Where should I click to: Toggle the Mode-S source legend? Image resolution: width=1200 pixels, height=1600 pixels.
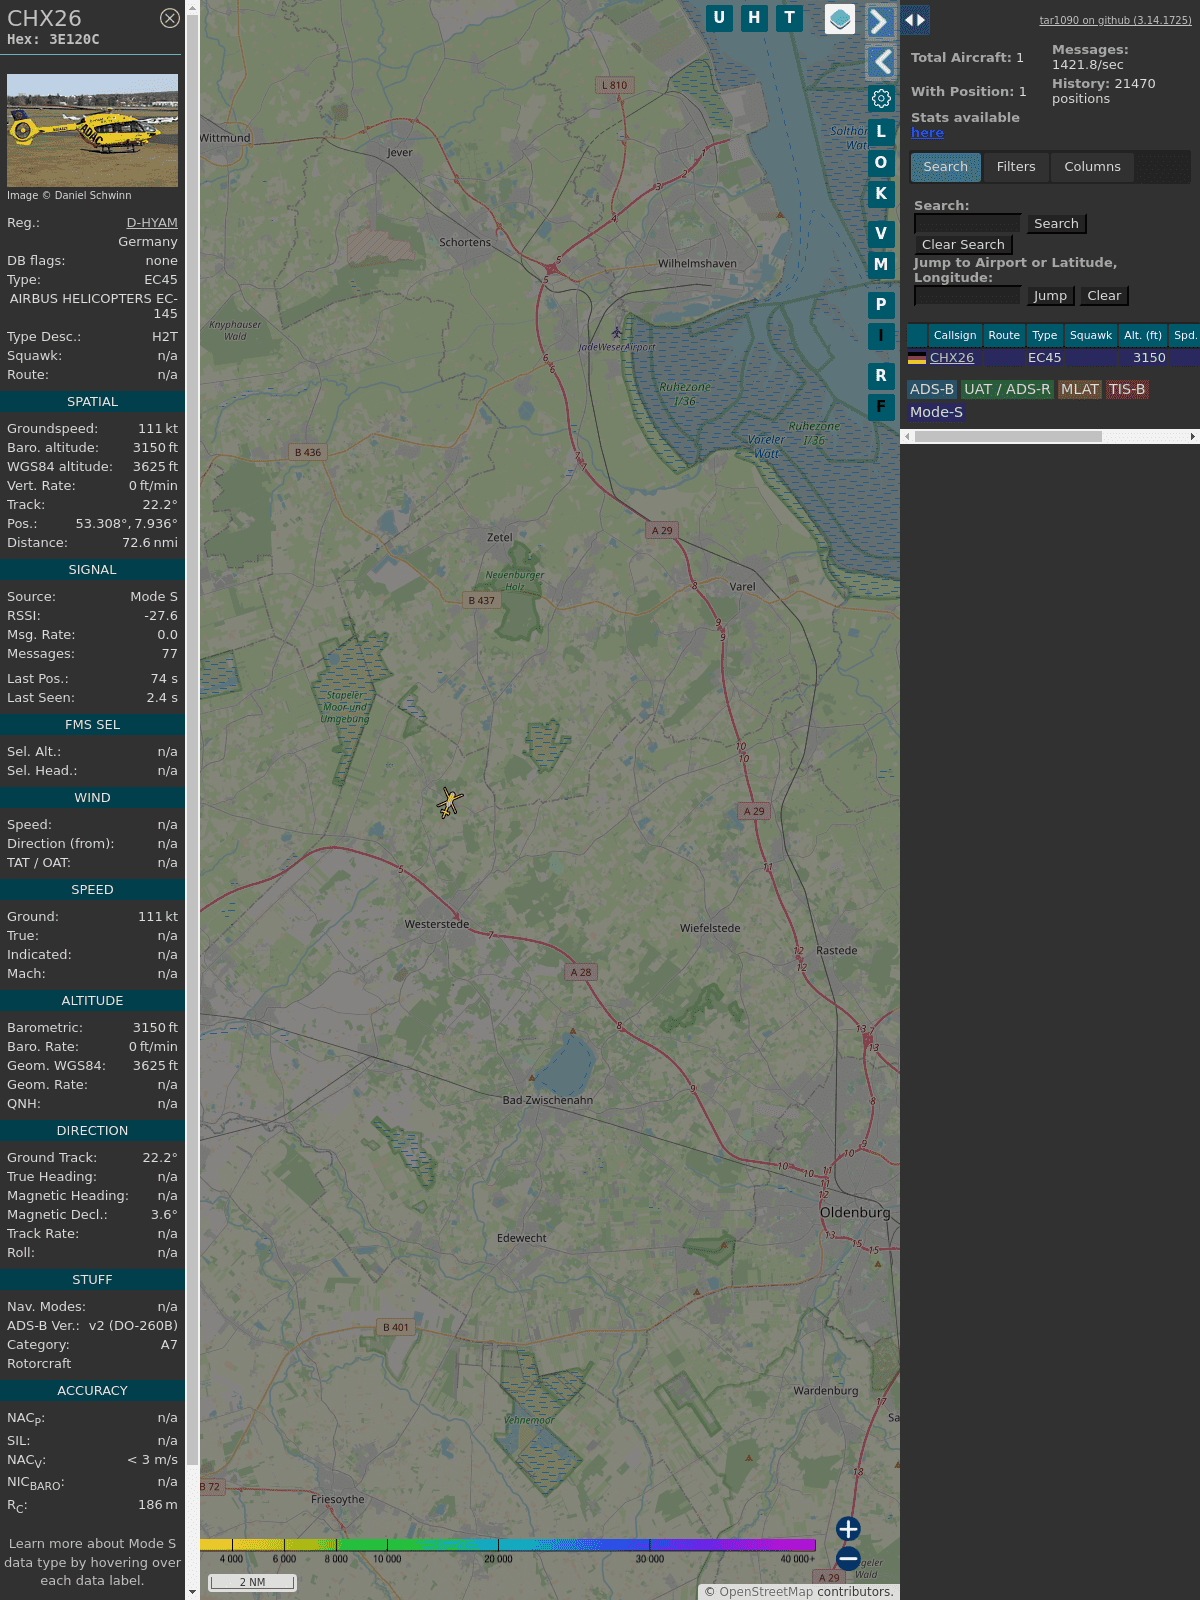(937, 412)
